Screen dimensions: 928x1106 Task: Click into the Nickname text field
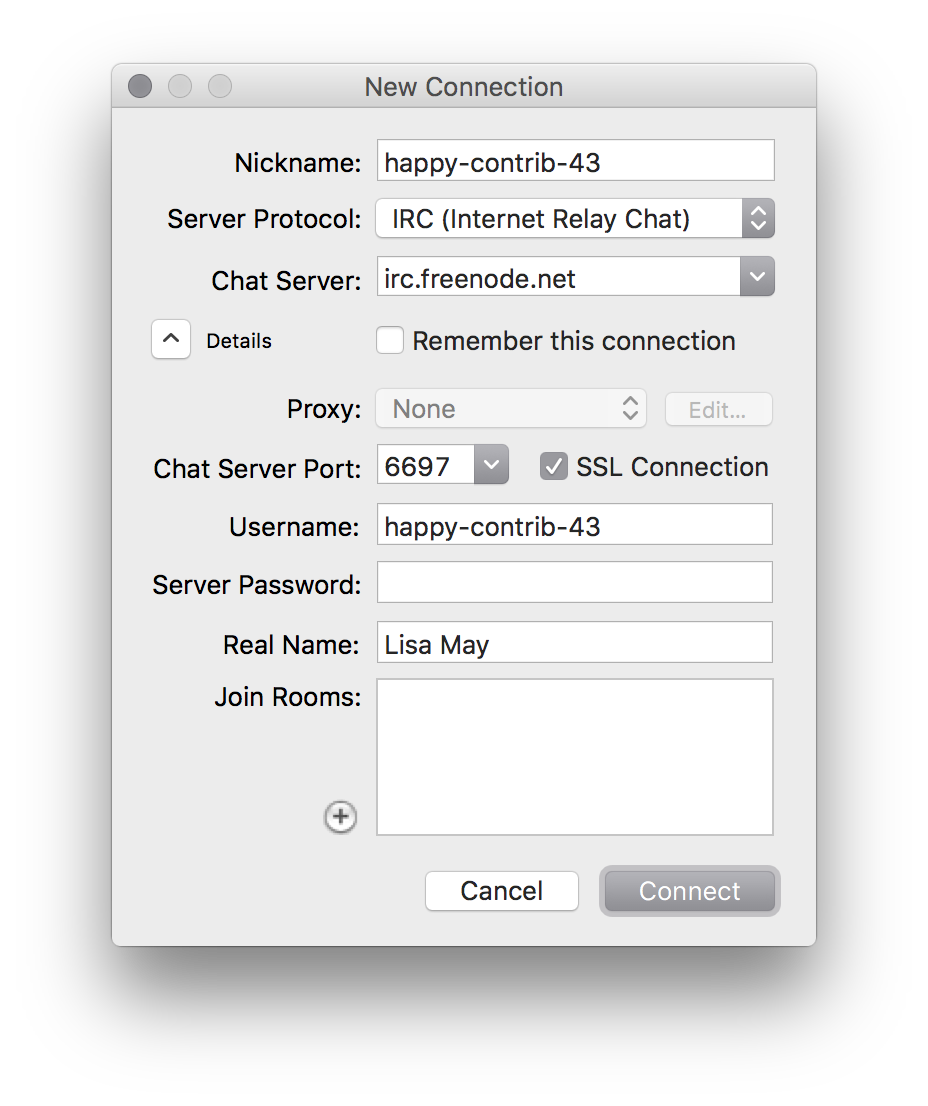point(575,161)
